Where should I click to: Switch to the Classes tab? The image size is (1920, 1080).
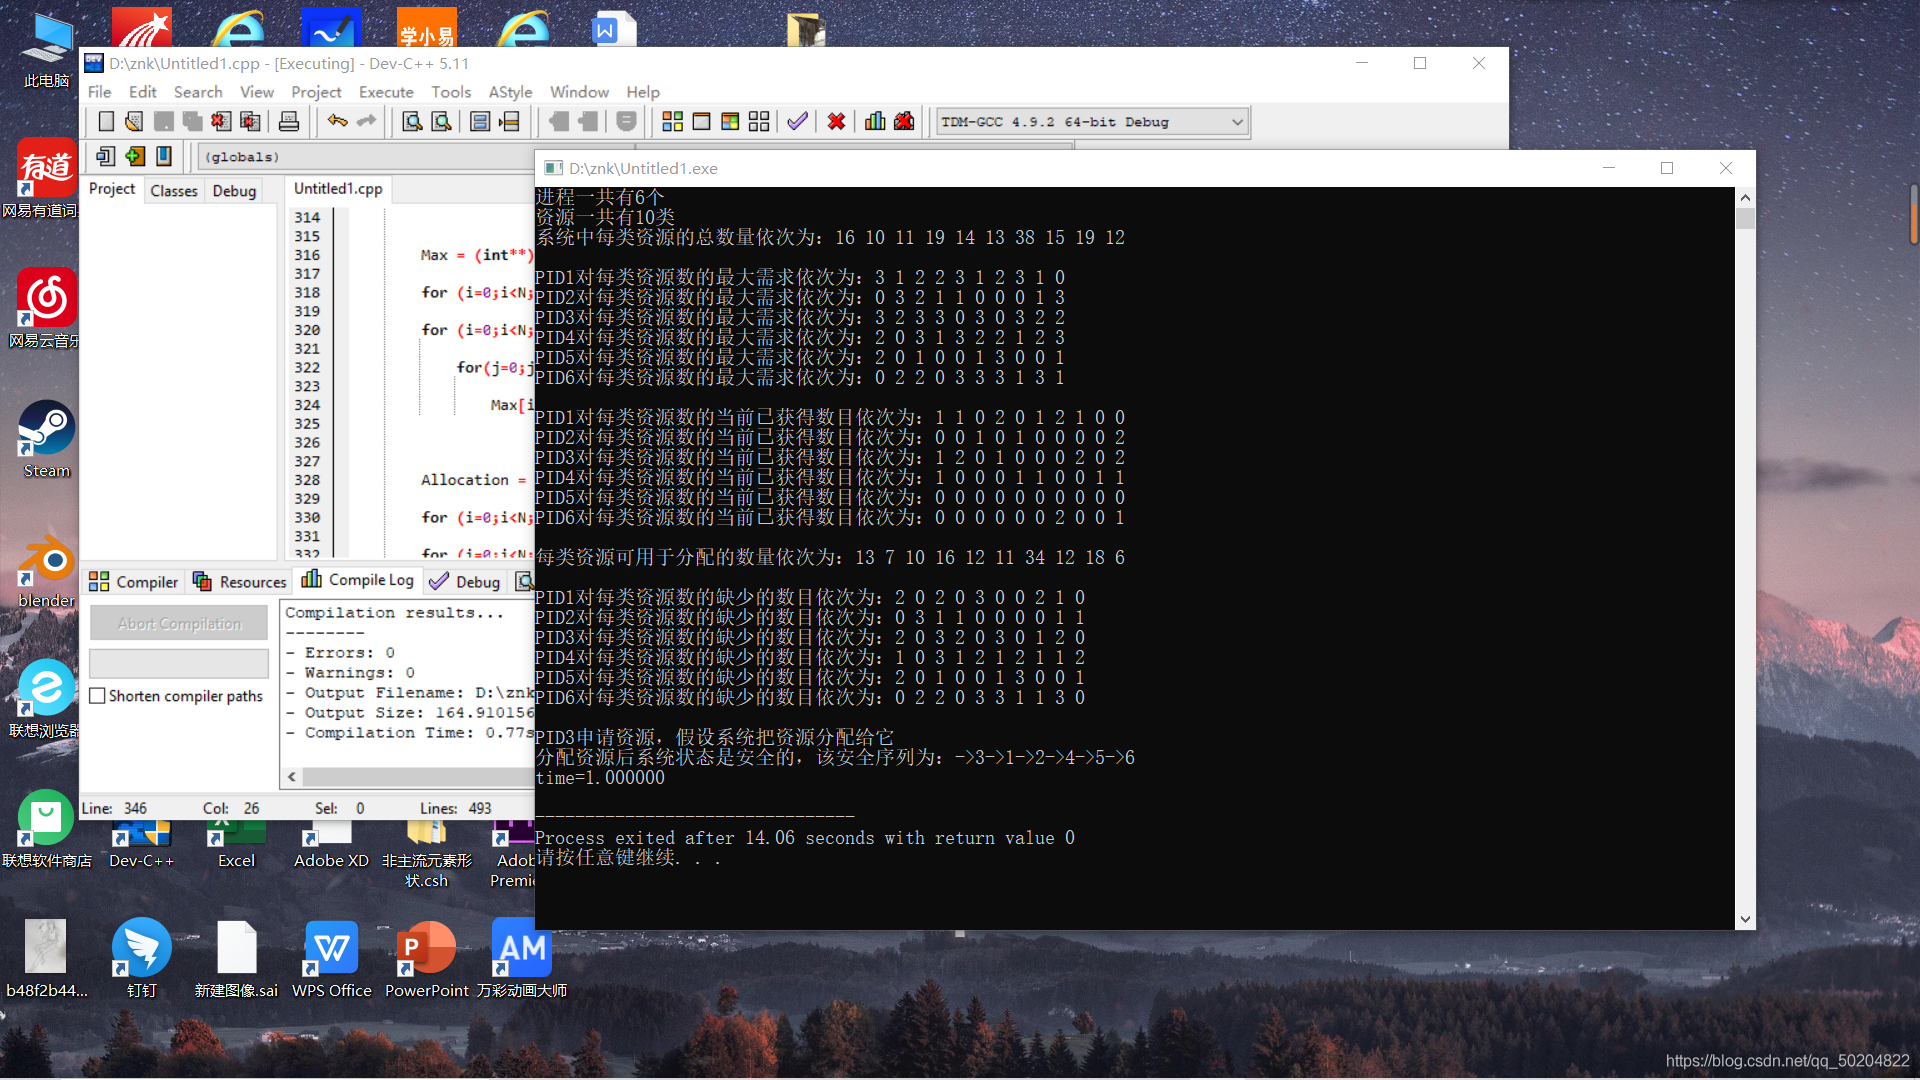174,190
